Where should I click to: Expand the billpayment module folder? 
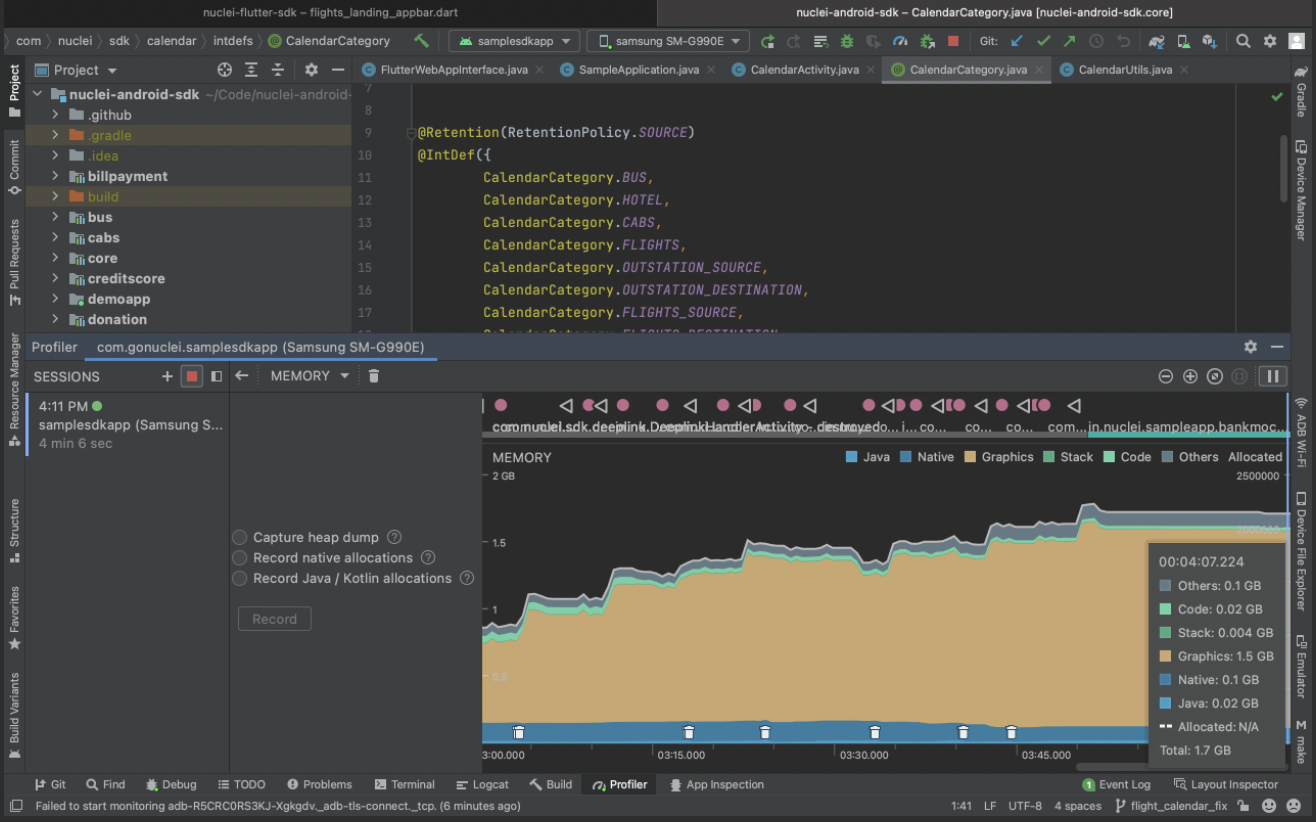coord(56,176)
